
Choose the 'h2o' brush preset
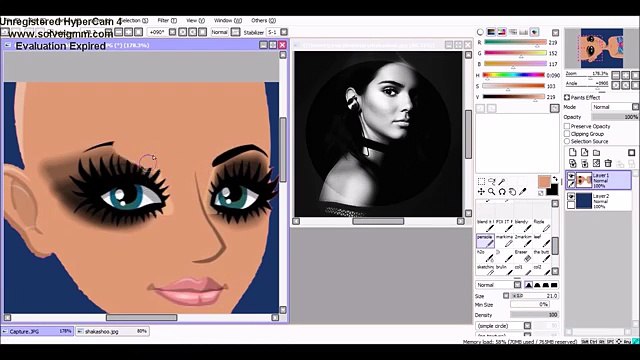(485, 256)
